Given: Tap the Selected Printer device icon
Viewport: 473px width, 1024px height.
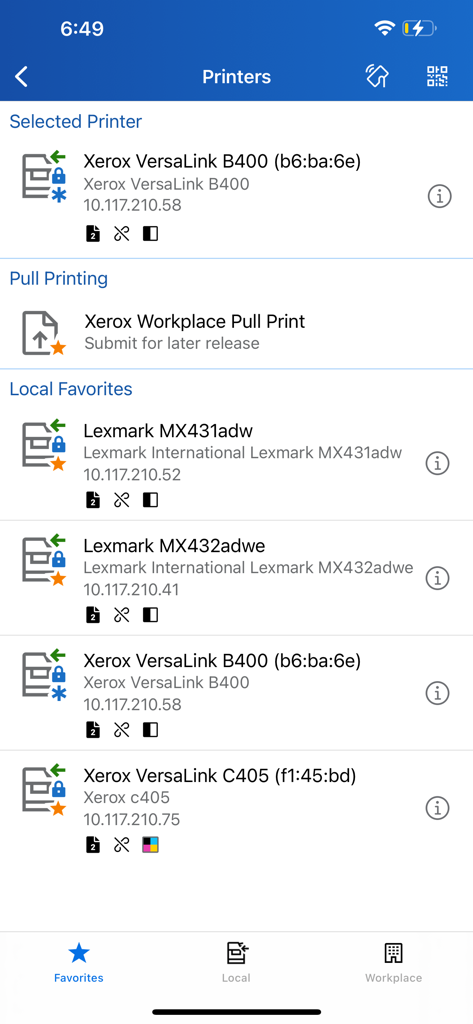Looking at the screenshot, I should [x=45, y=177].
